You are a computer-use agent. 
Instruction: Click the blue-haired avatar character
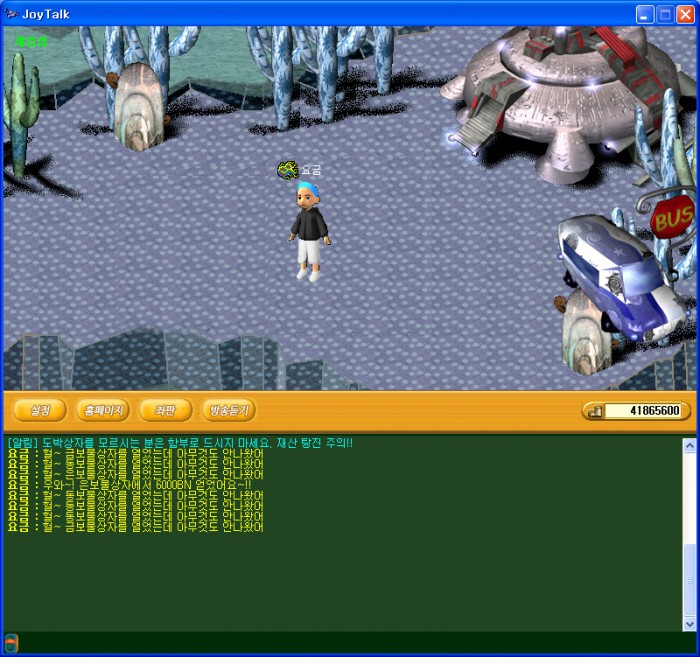pos(308,233)
